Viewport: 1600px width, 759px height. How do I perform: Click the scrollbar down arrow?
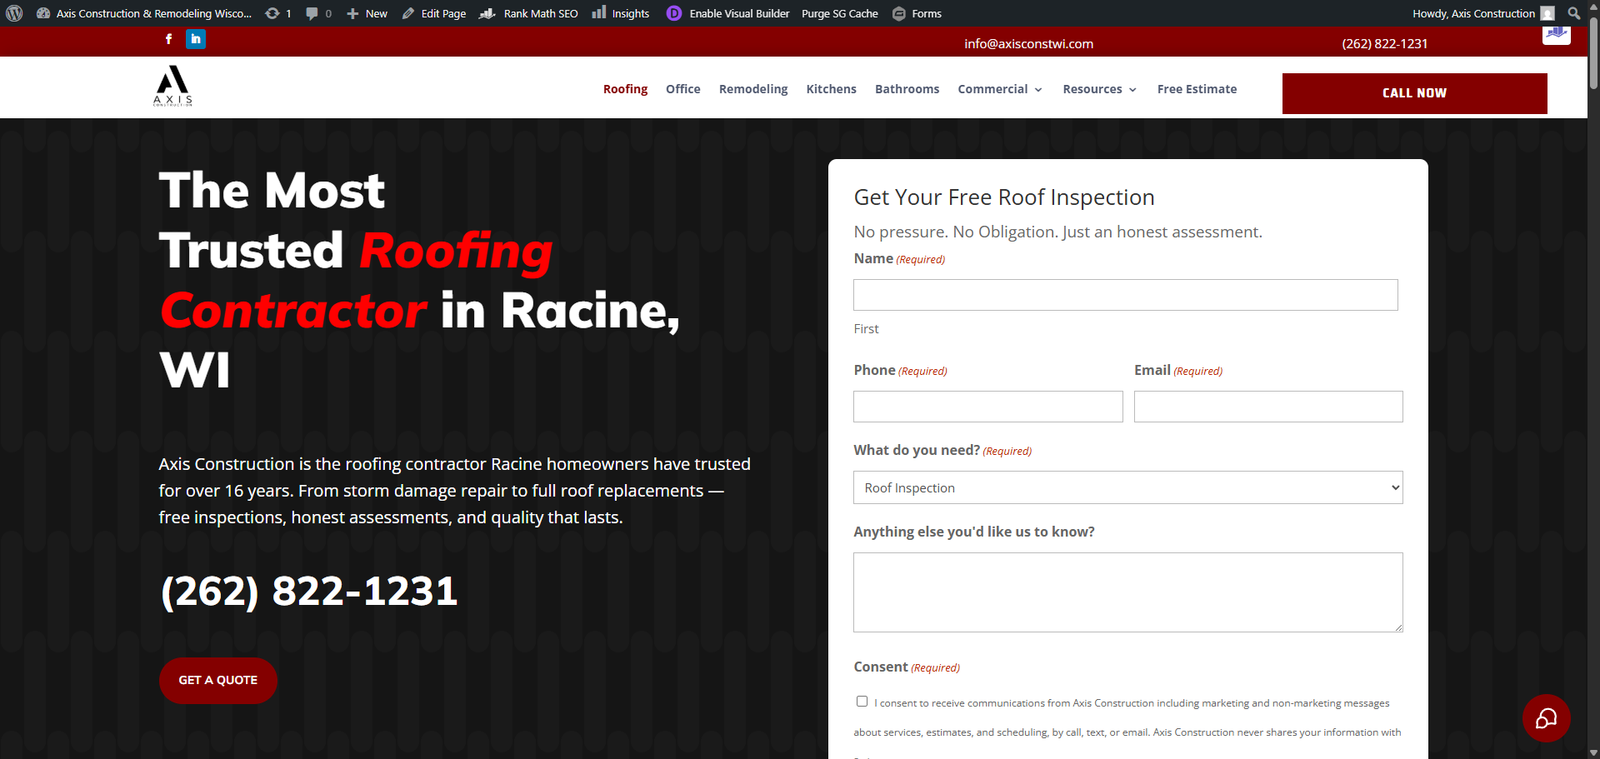1593,752
